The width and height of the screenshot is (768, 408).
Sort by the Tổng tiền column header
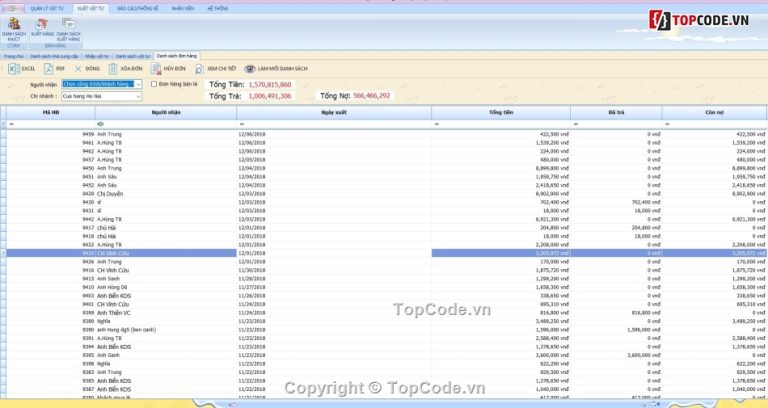pos(501,113)
